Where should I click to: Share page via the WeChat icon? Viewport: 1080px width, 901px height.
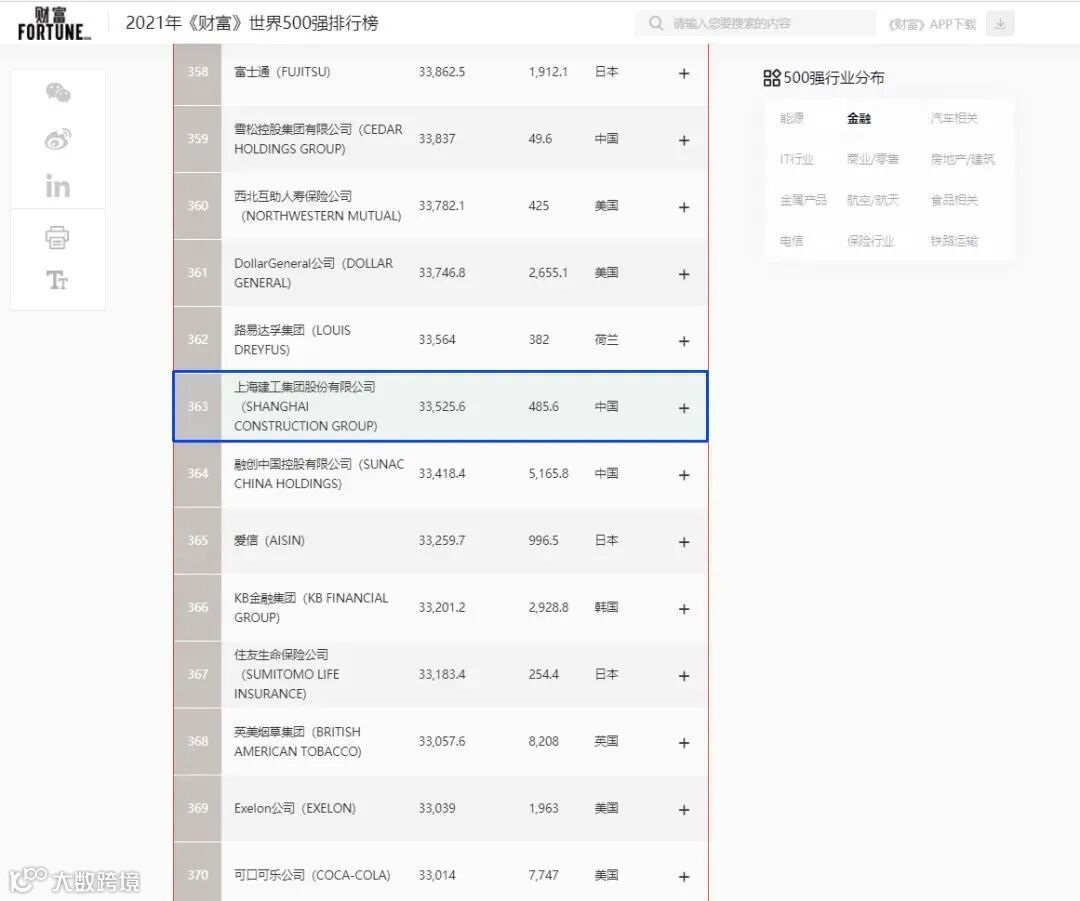pos(58,92)
